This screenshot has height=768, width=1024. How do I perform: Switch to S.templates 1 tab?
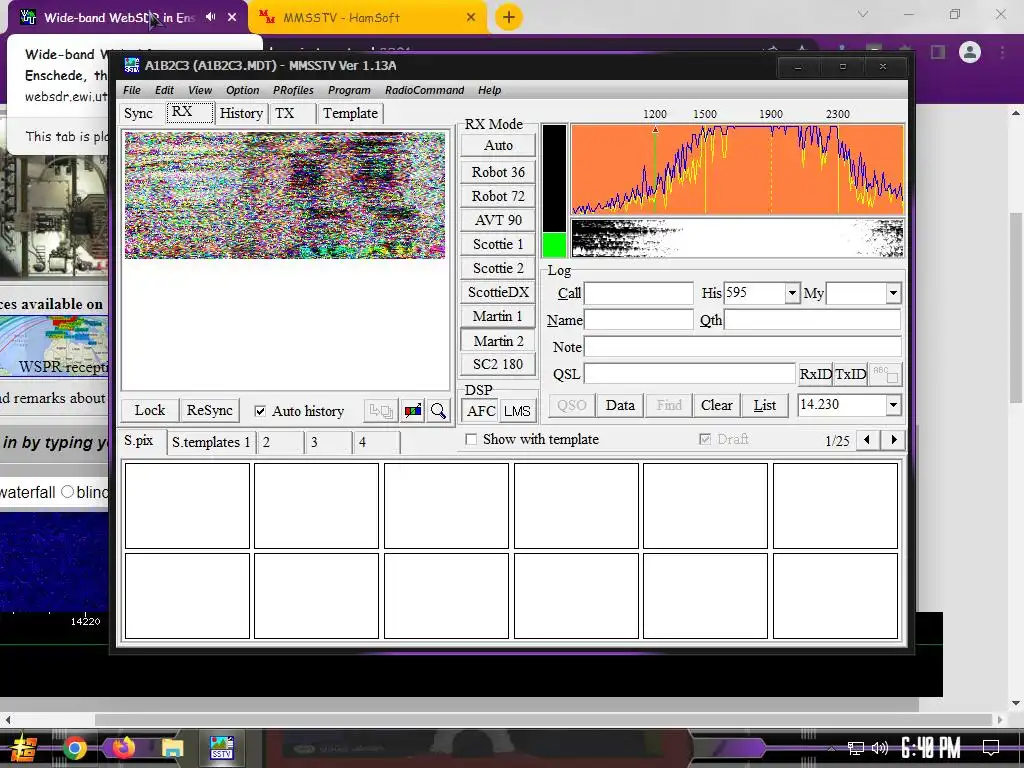(x=211, y=442)
